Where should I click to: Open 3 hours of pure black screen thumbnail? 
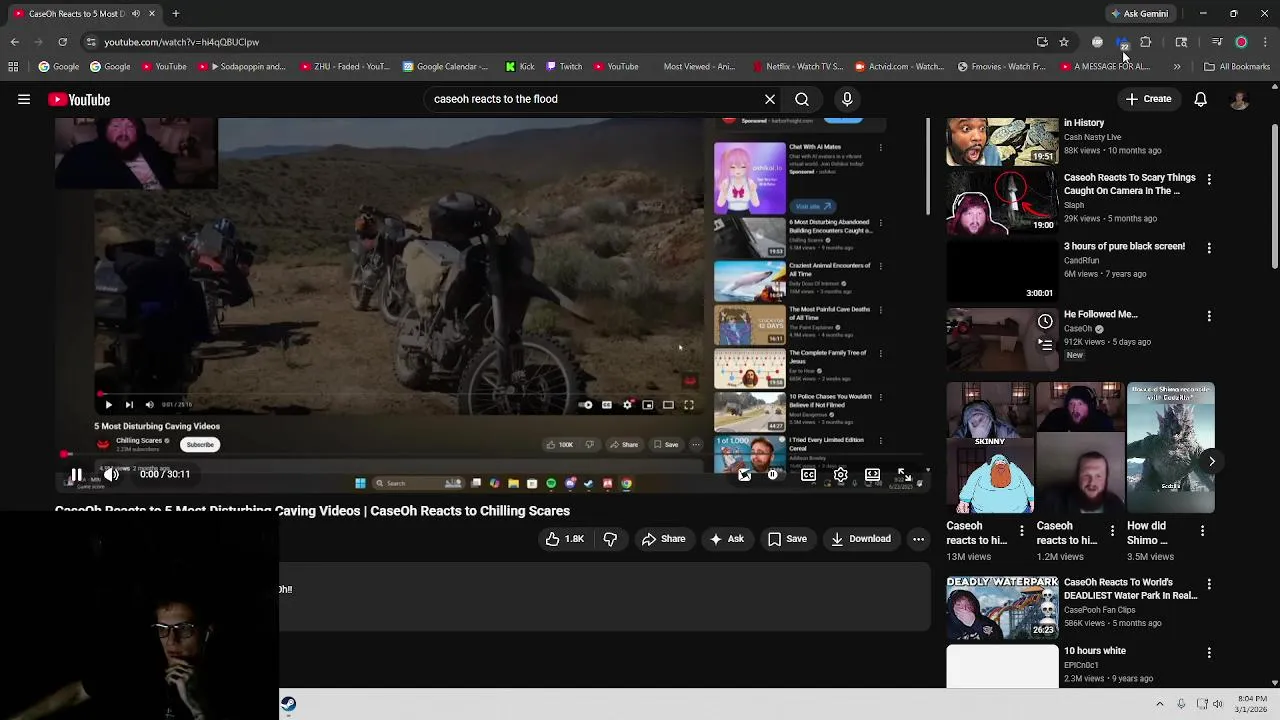tap(1002, 270)
